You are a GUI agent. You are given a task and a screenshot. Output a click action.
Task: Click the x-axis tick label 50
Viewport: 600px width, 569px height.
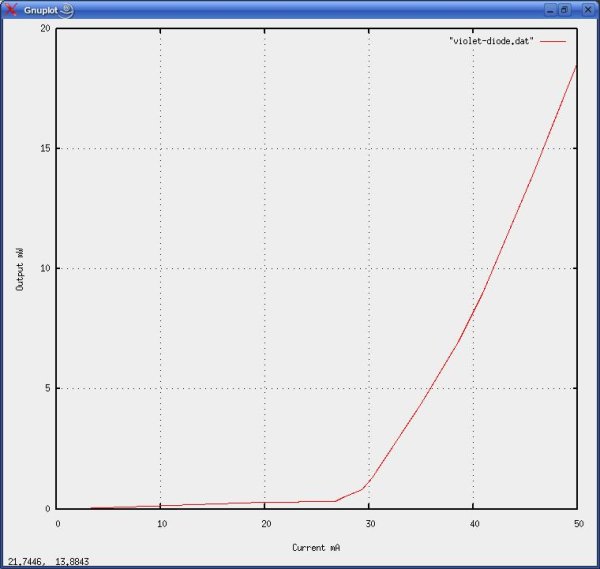pos(577,523)
